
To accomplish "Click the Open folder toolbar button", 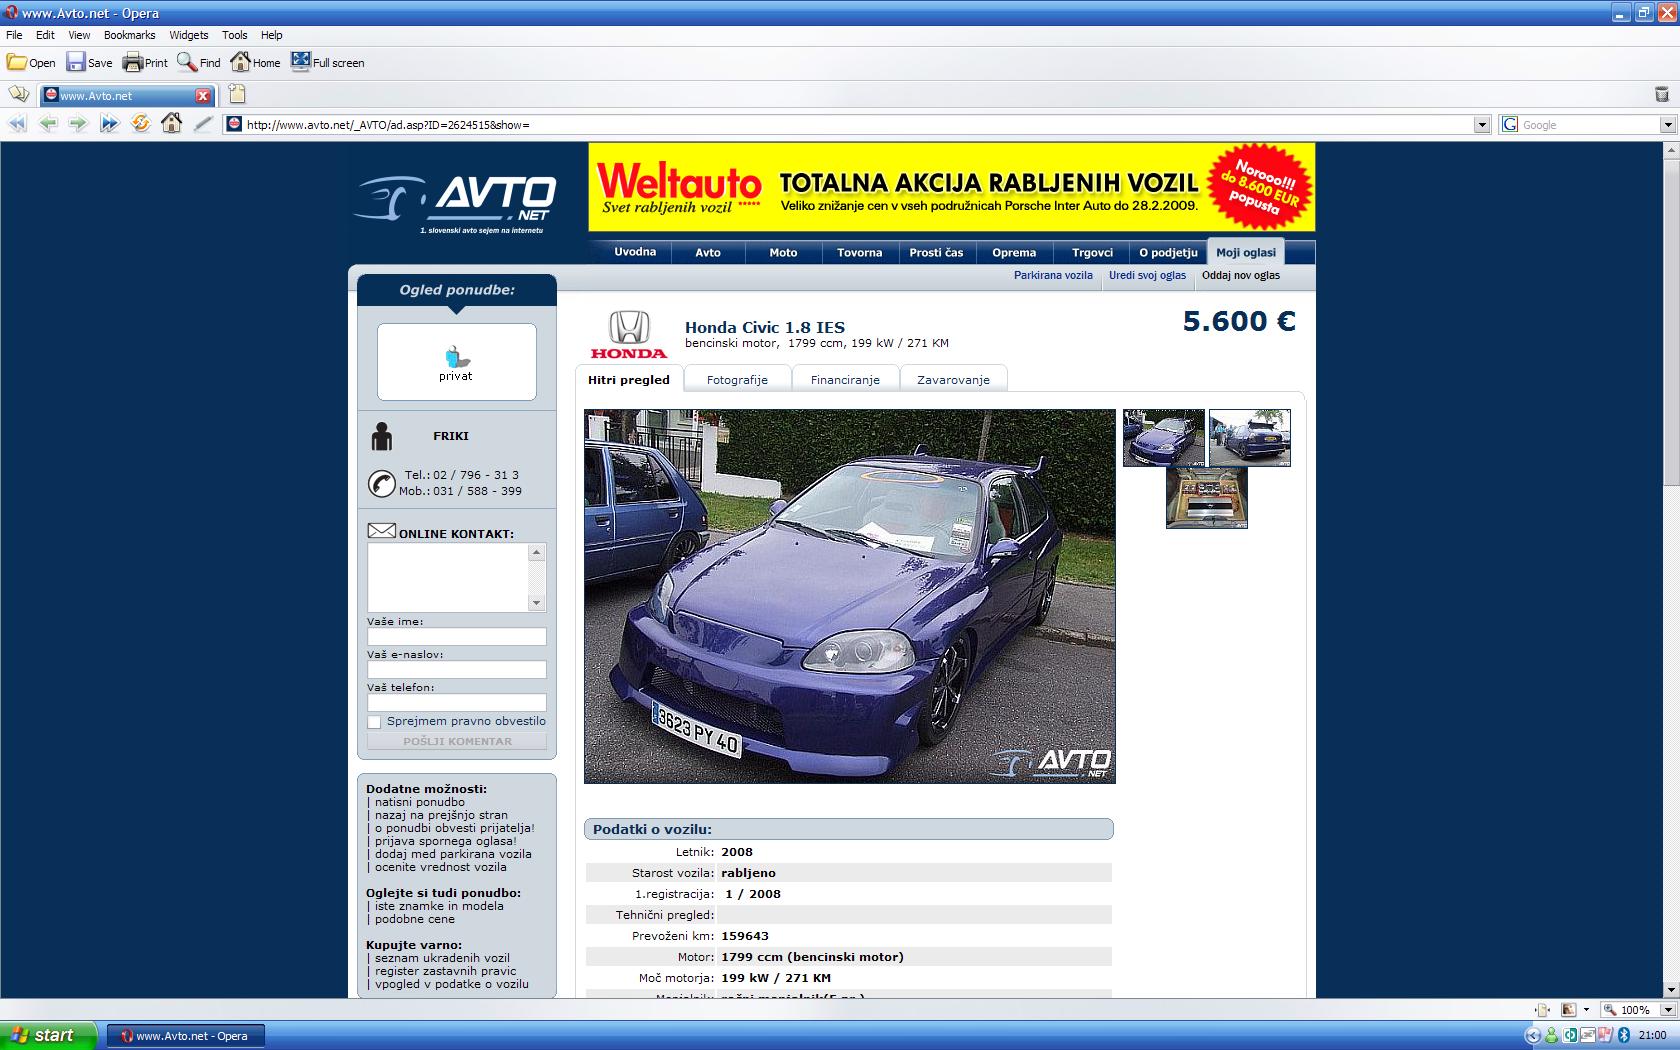I will pos(31,62).
